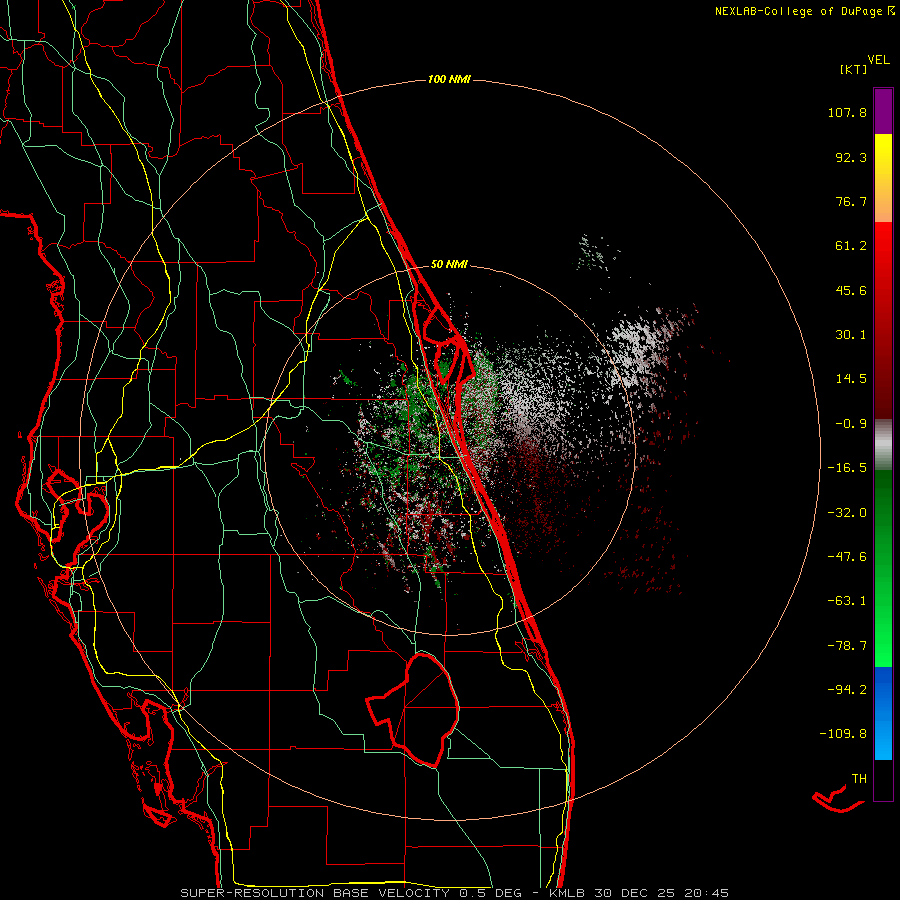Click the -94.2 velocity scale value

tap(847, 689)
